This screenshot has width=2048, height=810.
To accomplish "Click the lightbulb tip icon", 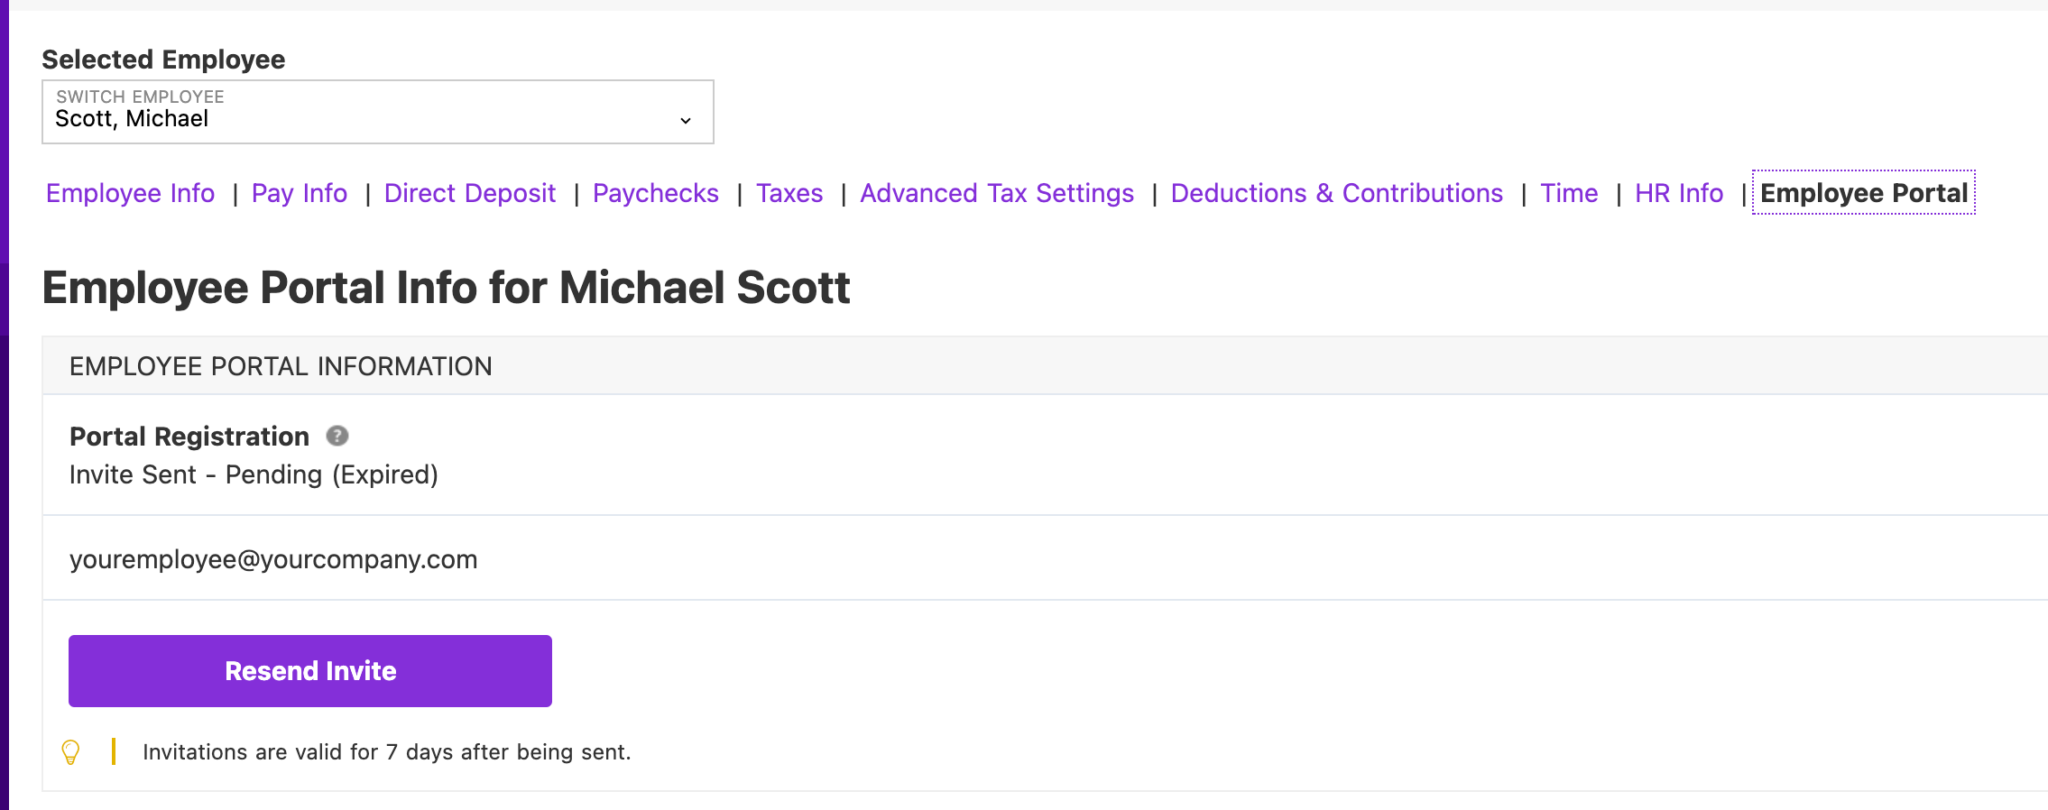I will pyautogui.click(x=71, y=752).
